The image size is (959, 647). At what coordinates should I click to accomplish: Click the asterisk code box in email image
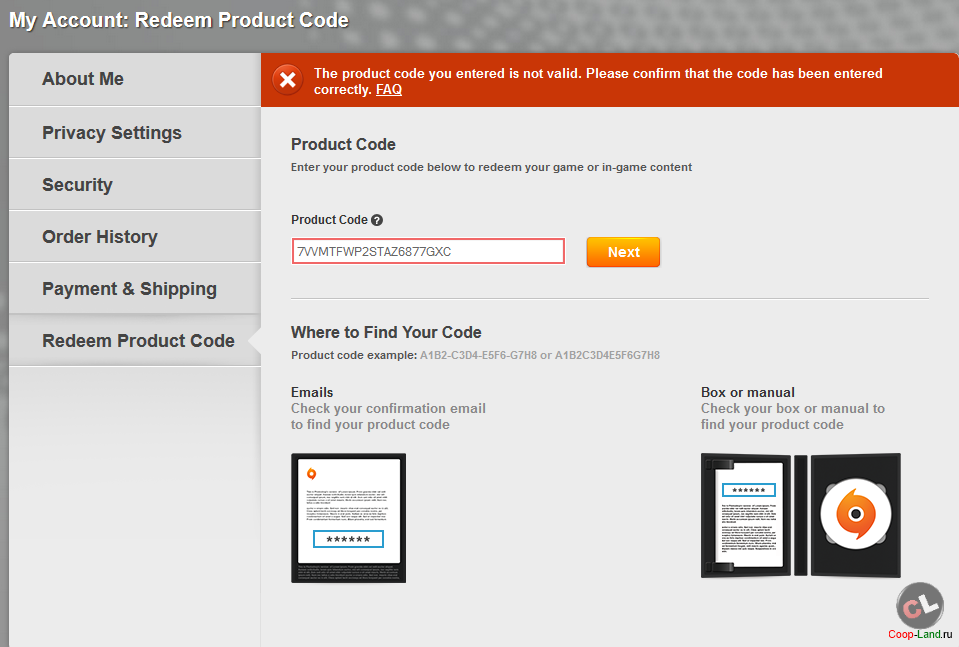[349, 539]
